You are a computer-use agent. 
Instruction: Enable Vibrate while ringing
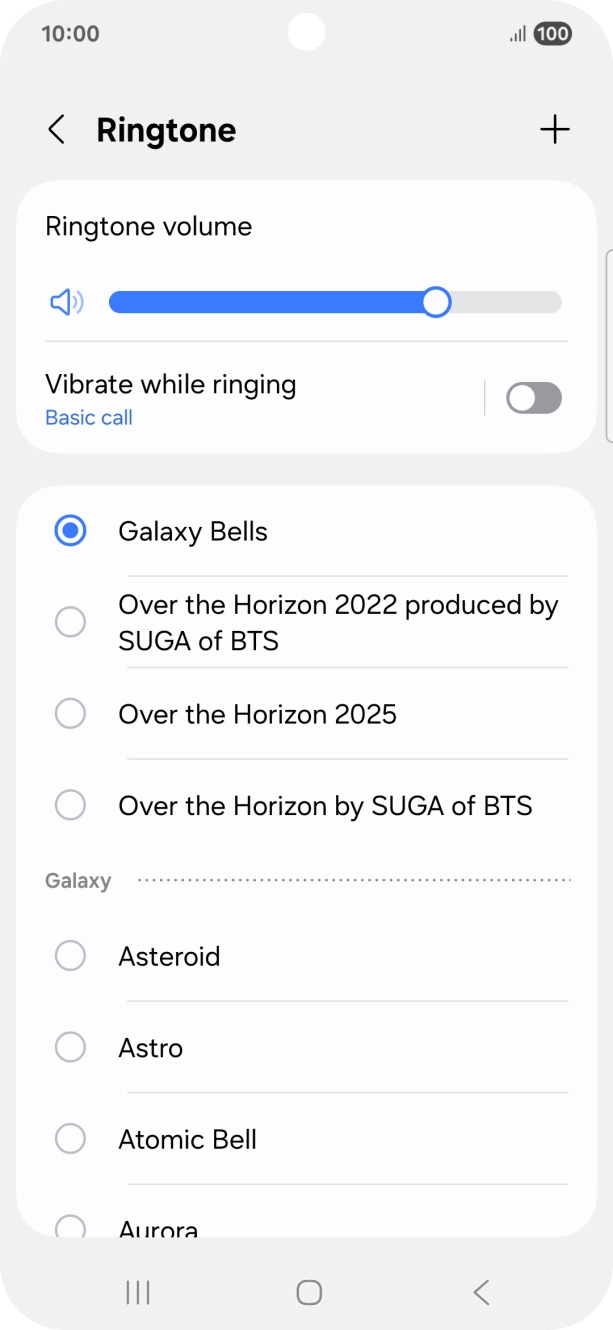point(533,398)
